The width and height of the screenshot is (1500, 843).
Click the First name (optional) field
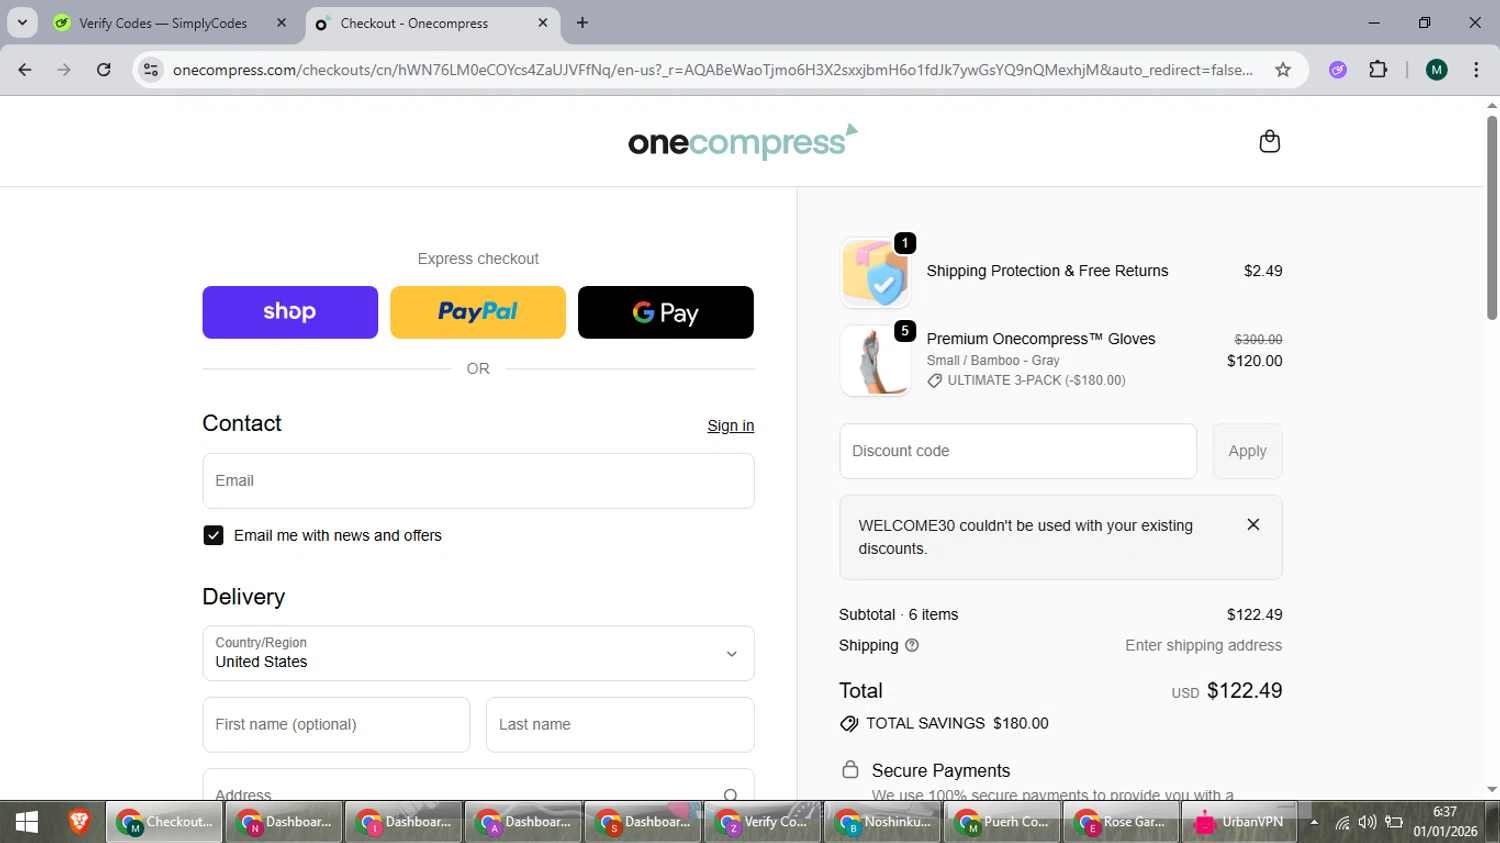click(336, 725)
